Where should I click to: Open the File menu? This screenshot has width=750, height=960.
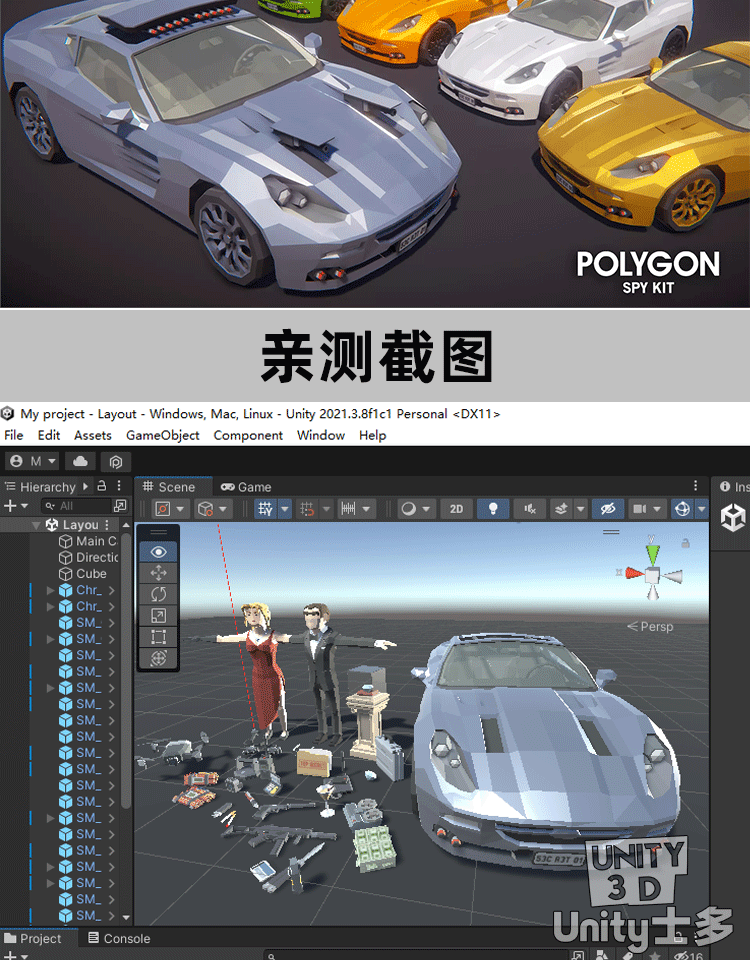[x=13, y=435]
